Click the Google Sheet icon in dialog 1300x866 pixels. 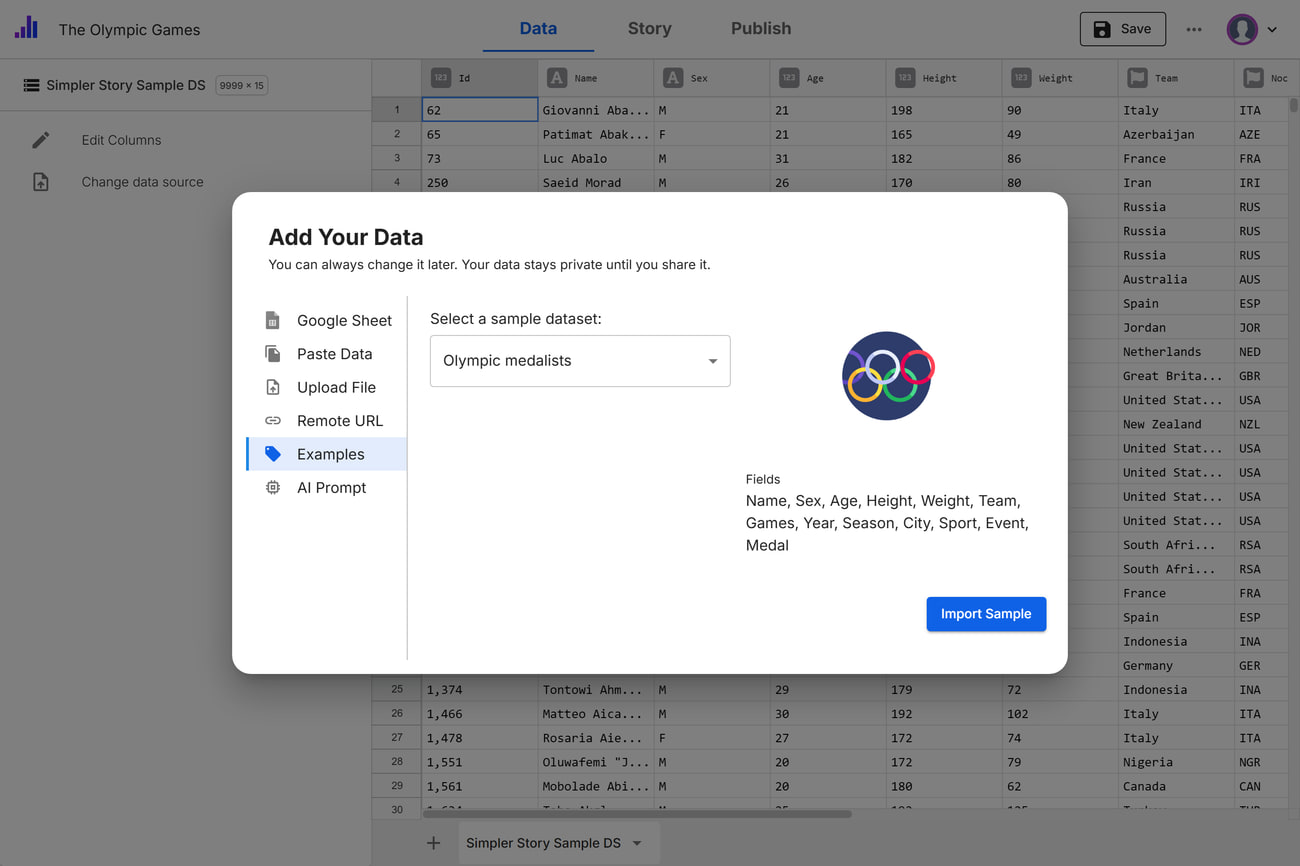point(272,320)
